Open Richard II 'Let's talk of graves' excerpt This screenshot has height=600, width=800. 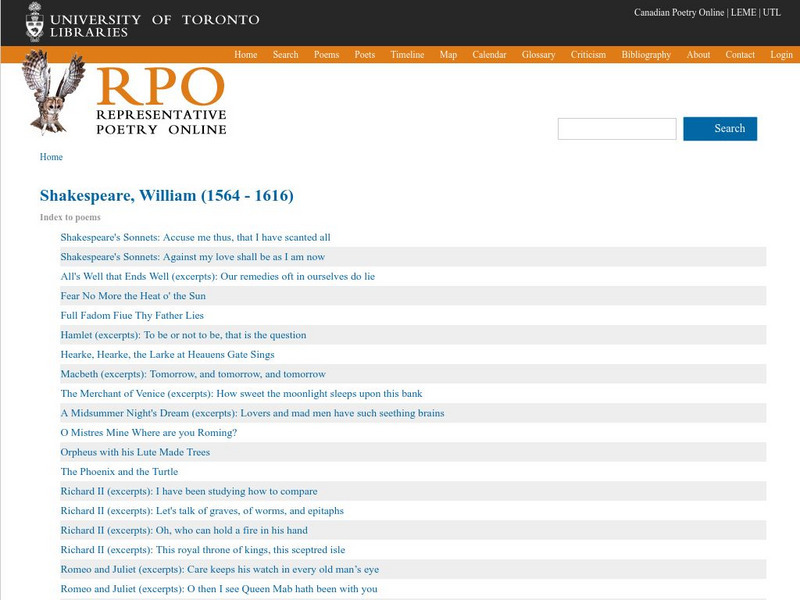tap(202, 511)
